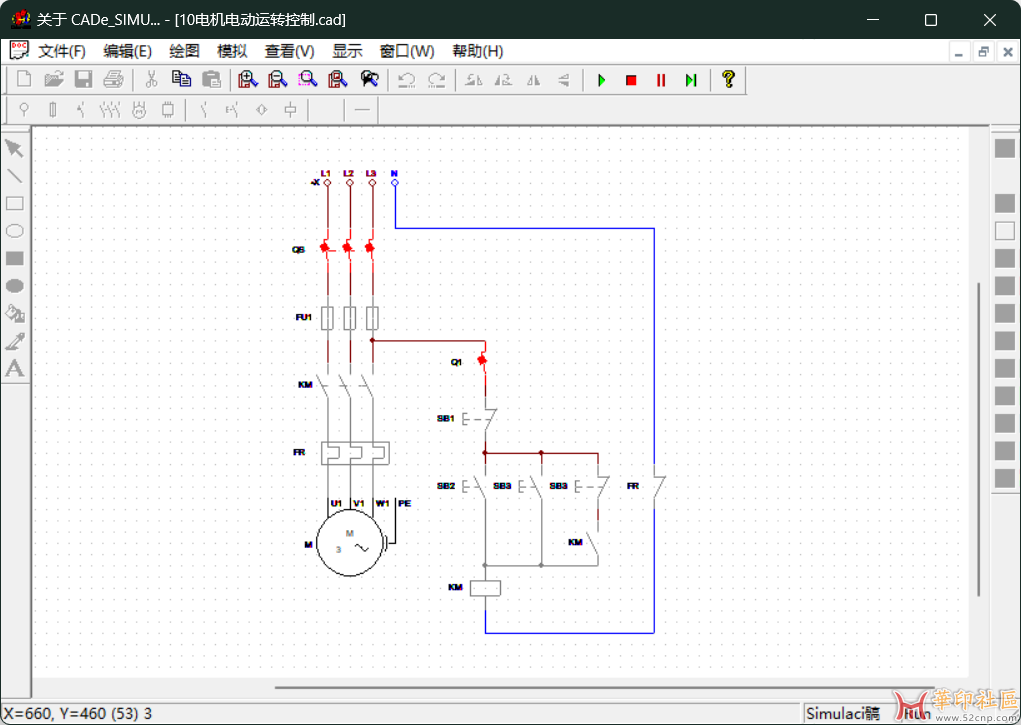
Task: Toggle the Q1 breaker in the control circuit
Action: coord(483,360)
